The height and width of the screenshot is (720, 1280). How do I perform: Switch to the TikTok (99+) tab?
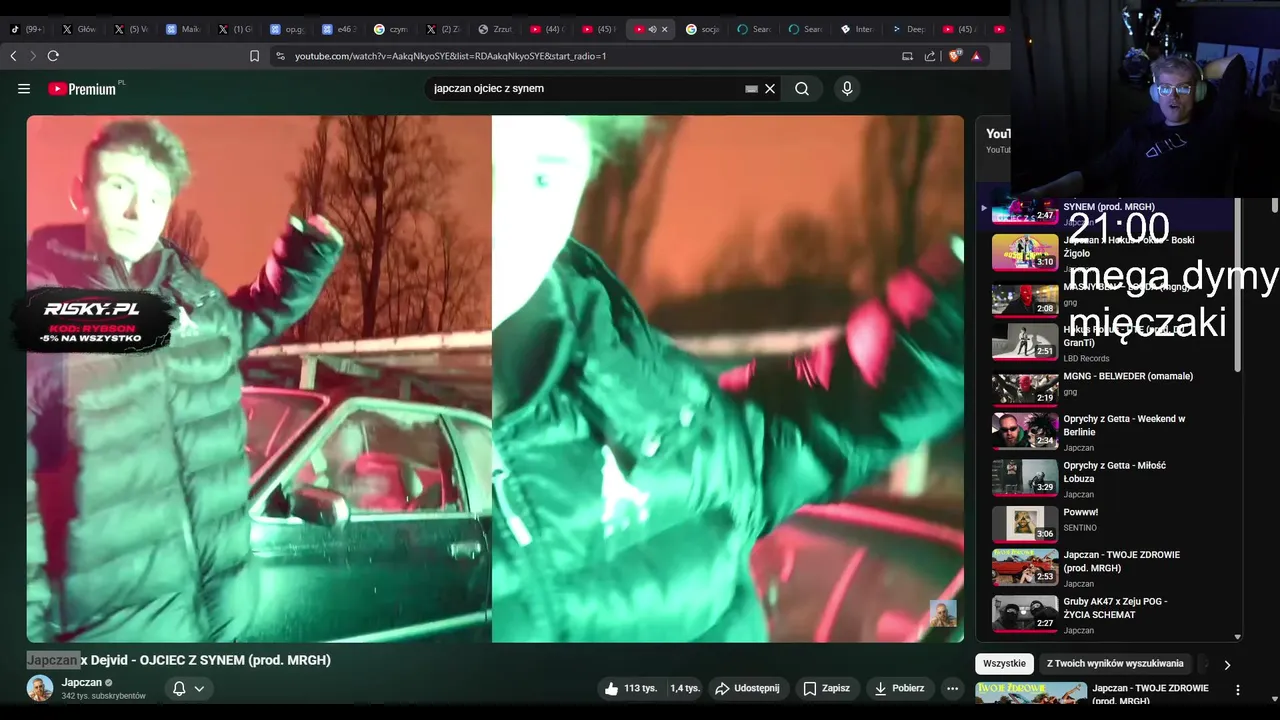[27, 29]
